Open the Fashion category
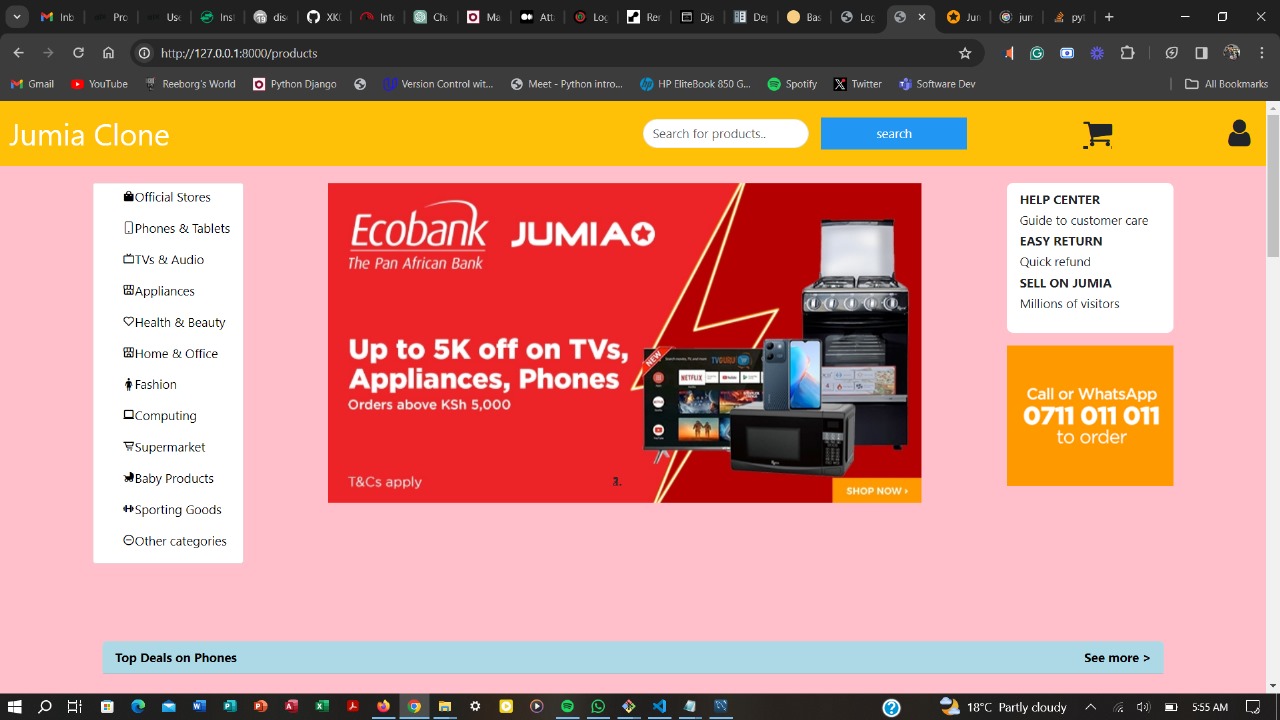This screenshot has width=1280, height=720. point(150,384)
